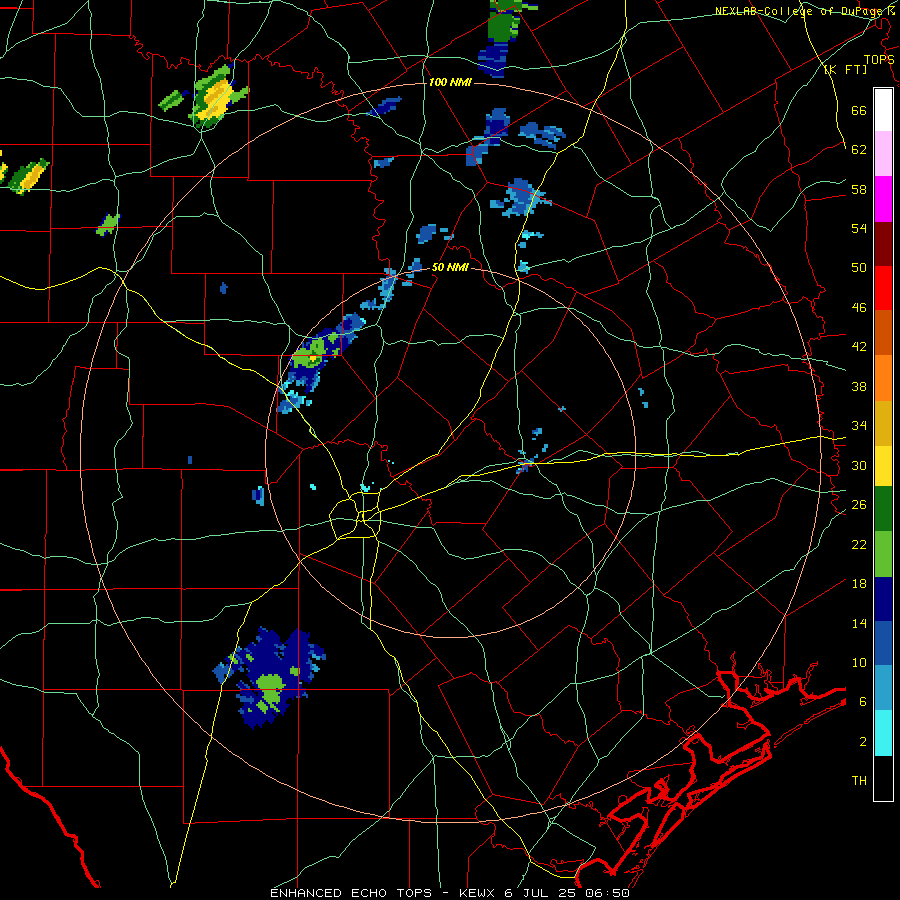
Task: Click the 38 legend label
Action: coord(859,386)
